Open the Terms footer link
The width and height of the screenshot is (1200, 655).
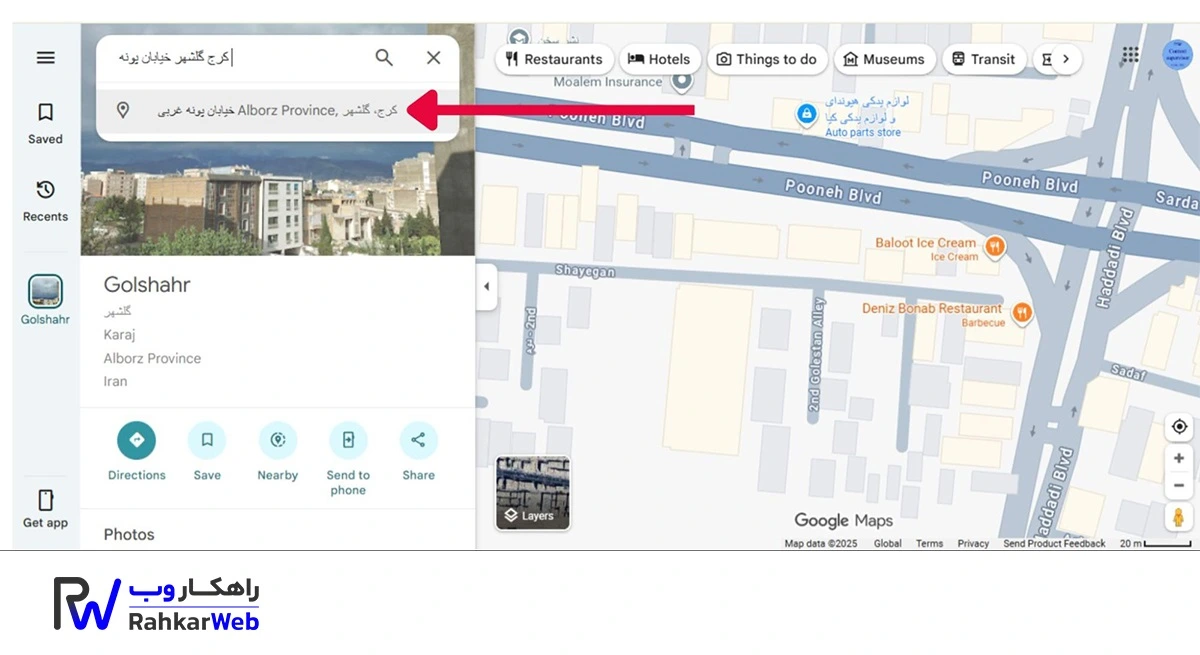(x=929, y=544)
